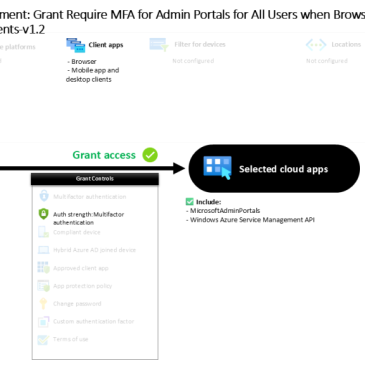The image size is (365, 365).
Task: Click the Compliant device icon
Action: (43, 232)
